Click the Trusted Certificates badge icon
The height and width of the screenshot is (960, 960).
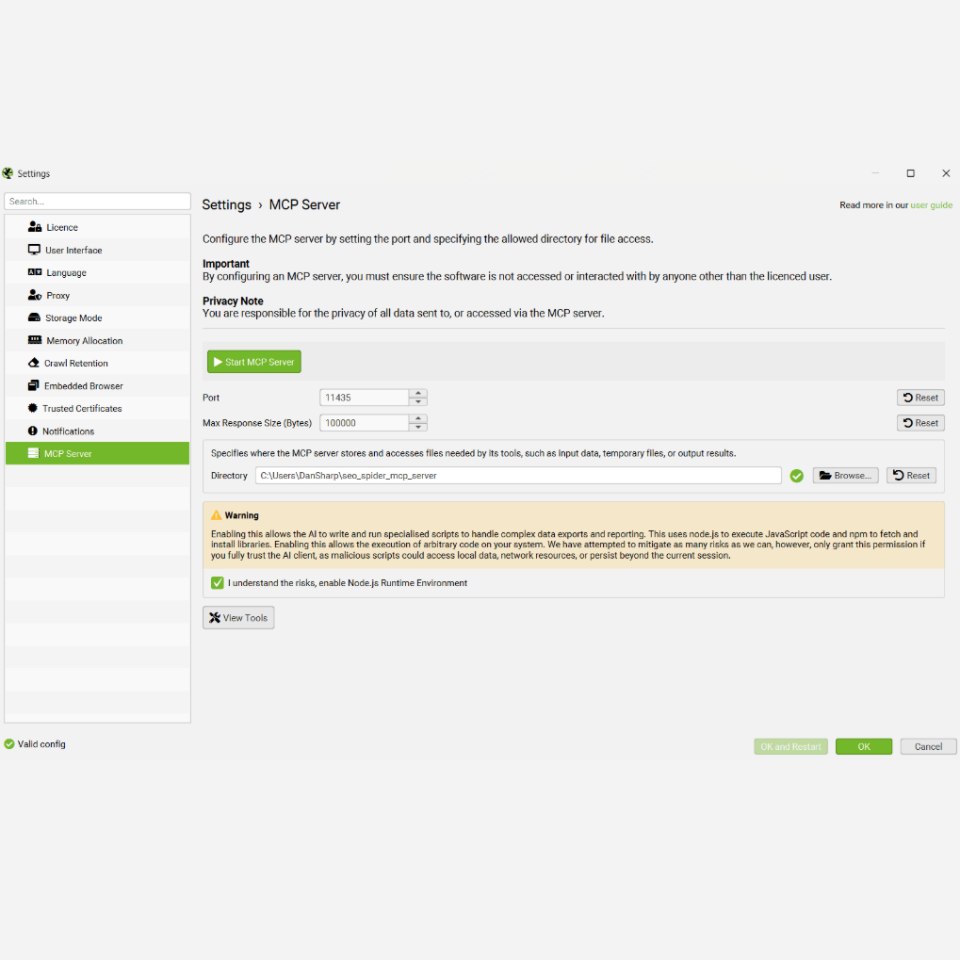coord(32,408)
